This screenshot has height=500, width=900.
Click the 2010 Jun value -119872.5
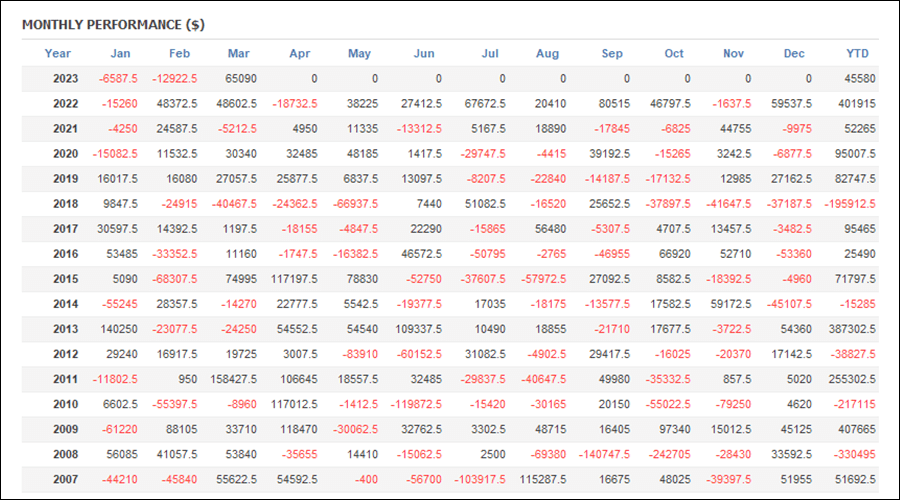(x=416, y=404)
